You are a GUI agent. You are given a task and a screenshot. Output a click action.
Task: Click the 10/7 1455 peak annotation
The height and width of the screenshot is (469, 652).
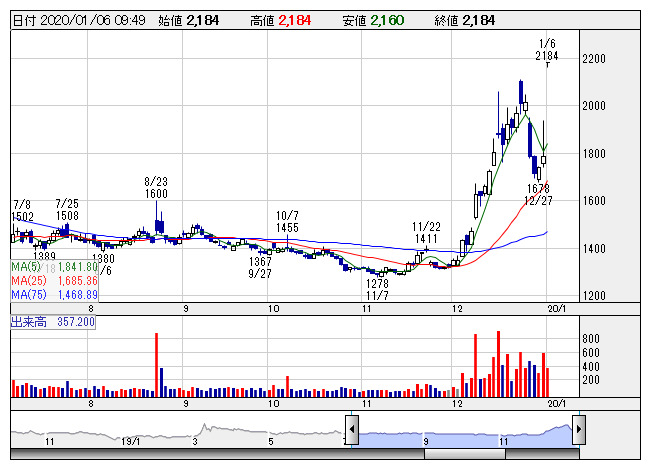coord(288,222)
